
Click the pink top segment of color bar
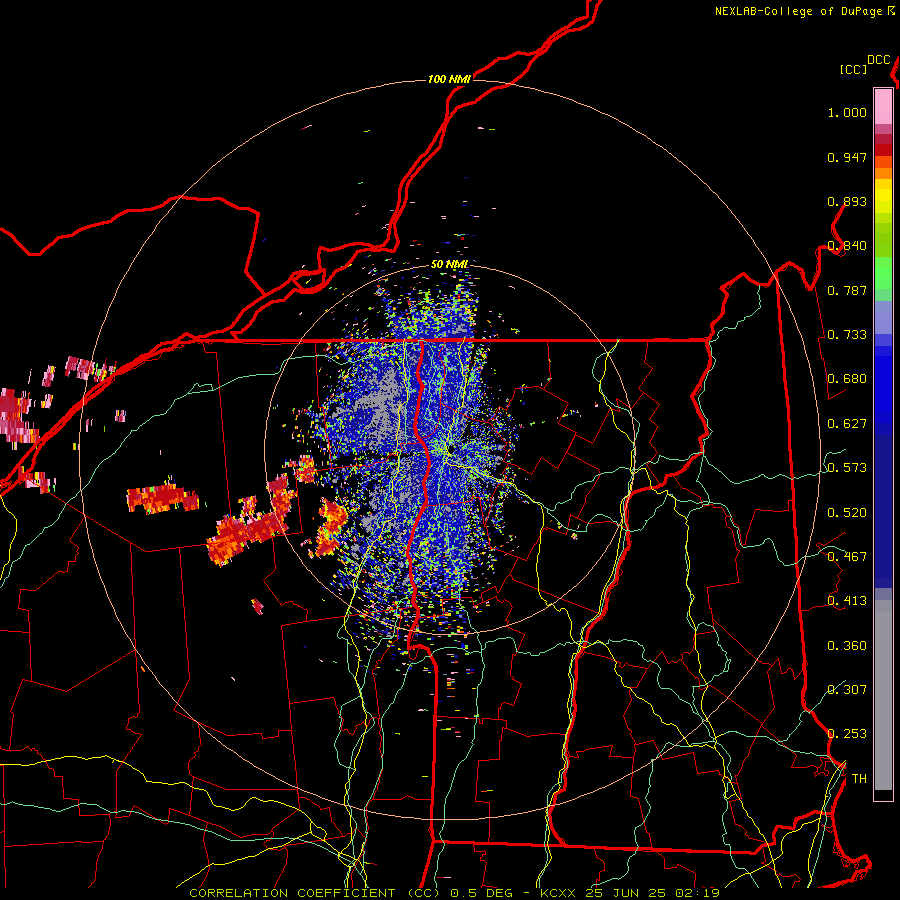(x=883, y=106)
